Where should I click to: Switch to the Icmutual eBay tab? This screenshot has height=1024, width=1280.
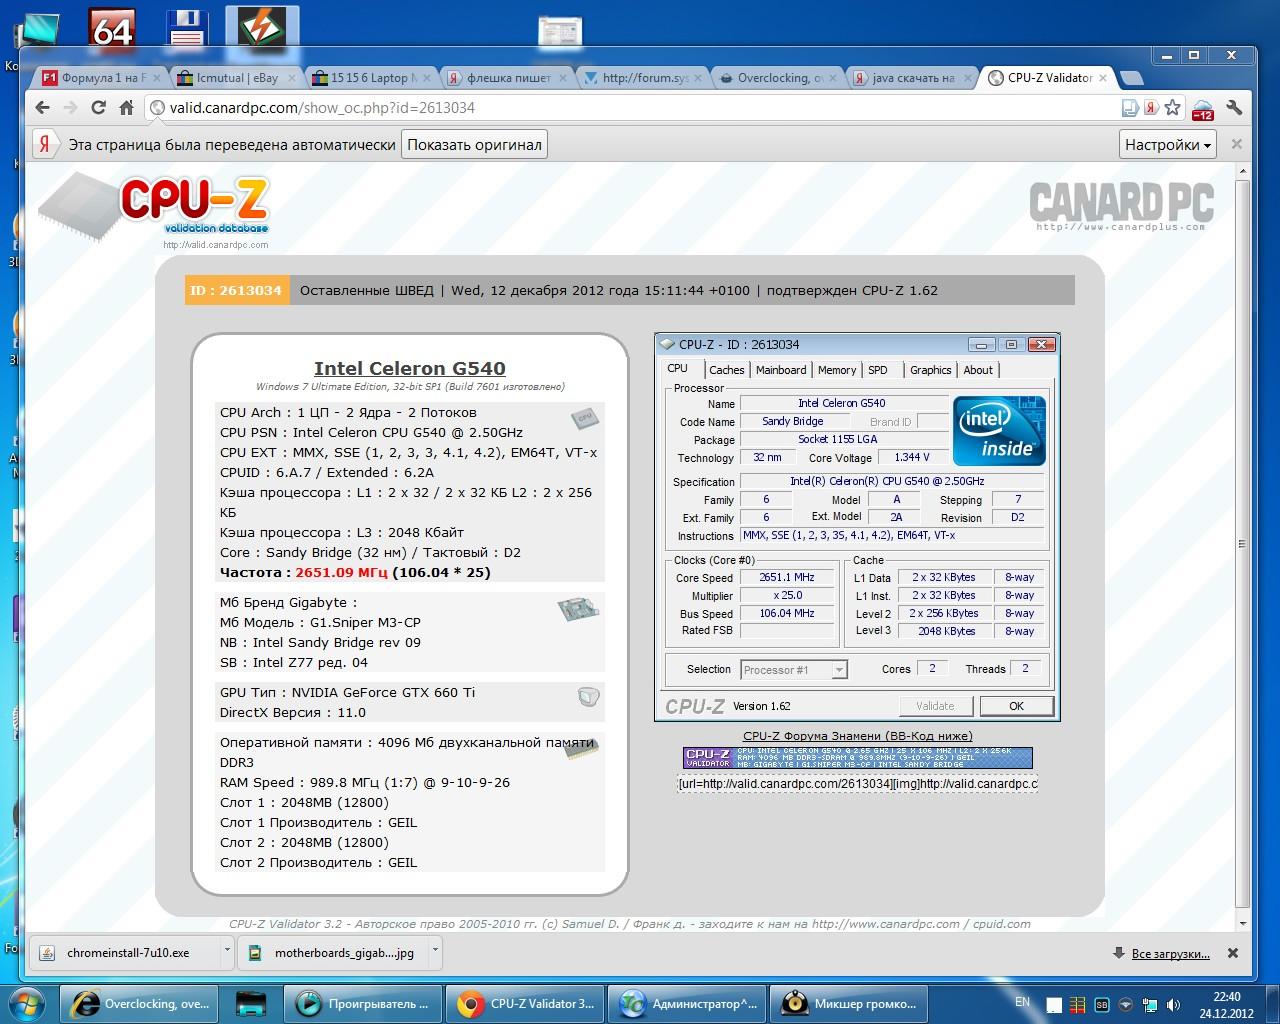coord(234,78)
